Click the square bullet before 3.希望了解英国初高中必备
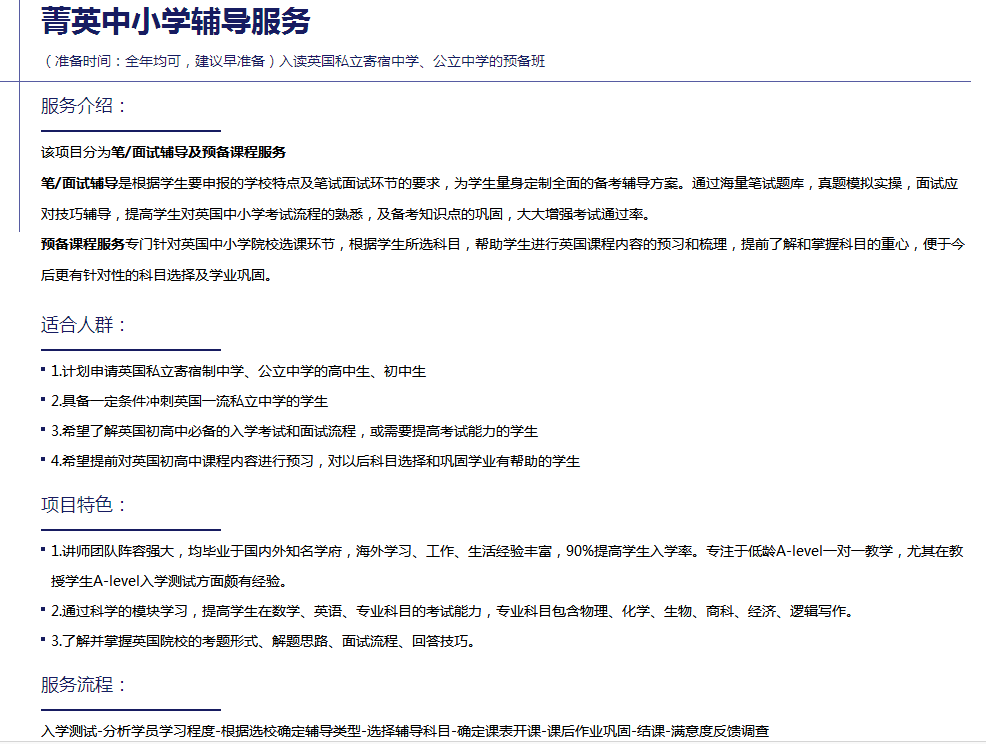This screenshot has height=744, width=986. click(x=43, y=430)
